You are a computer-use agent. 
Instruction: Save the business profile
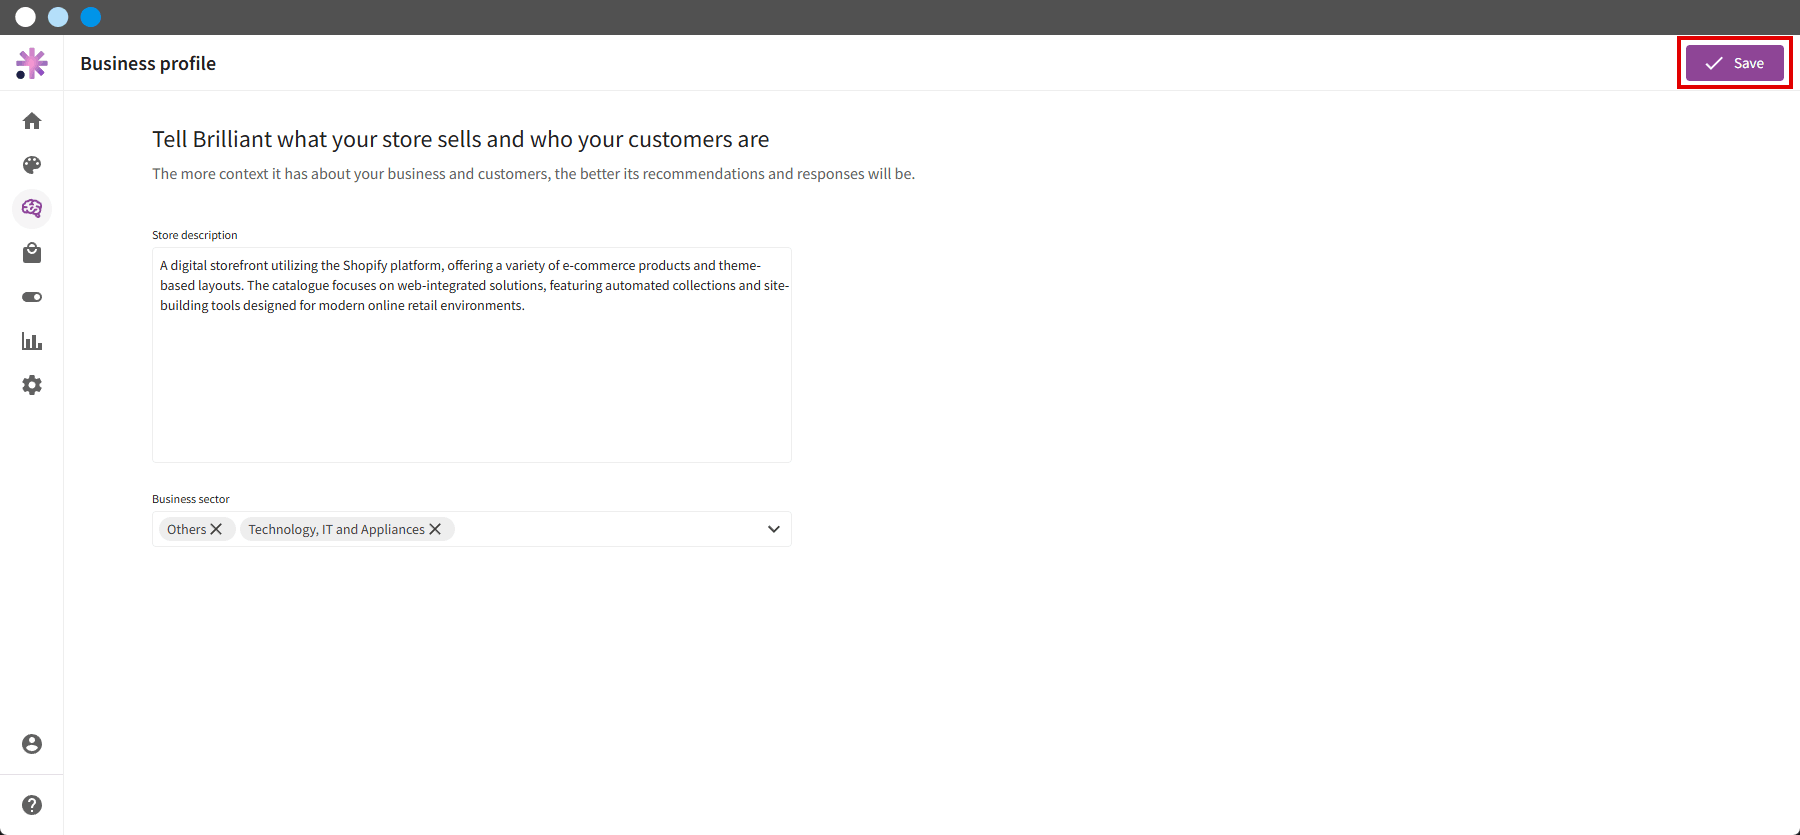pos(1735,63)
